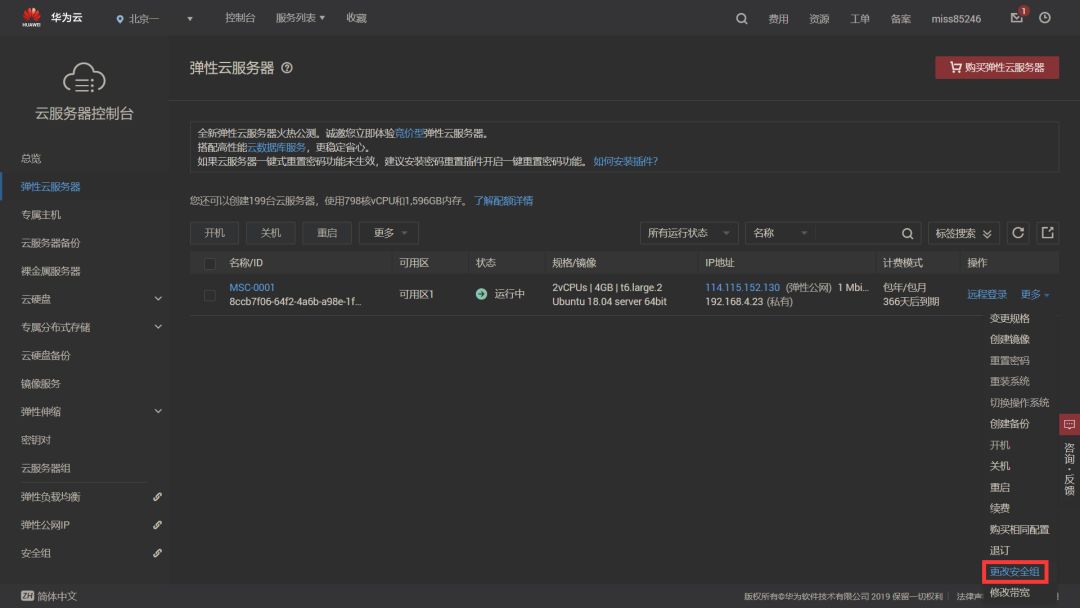Click the cloud server console icon

[x=84, y=78]
